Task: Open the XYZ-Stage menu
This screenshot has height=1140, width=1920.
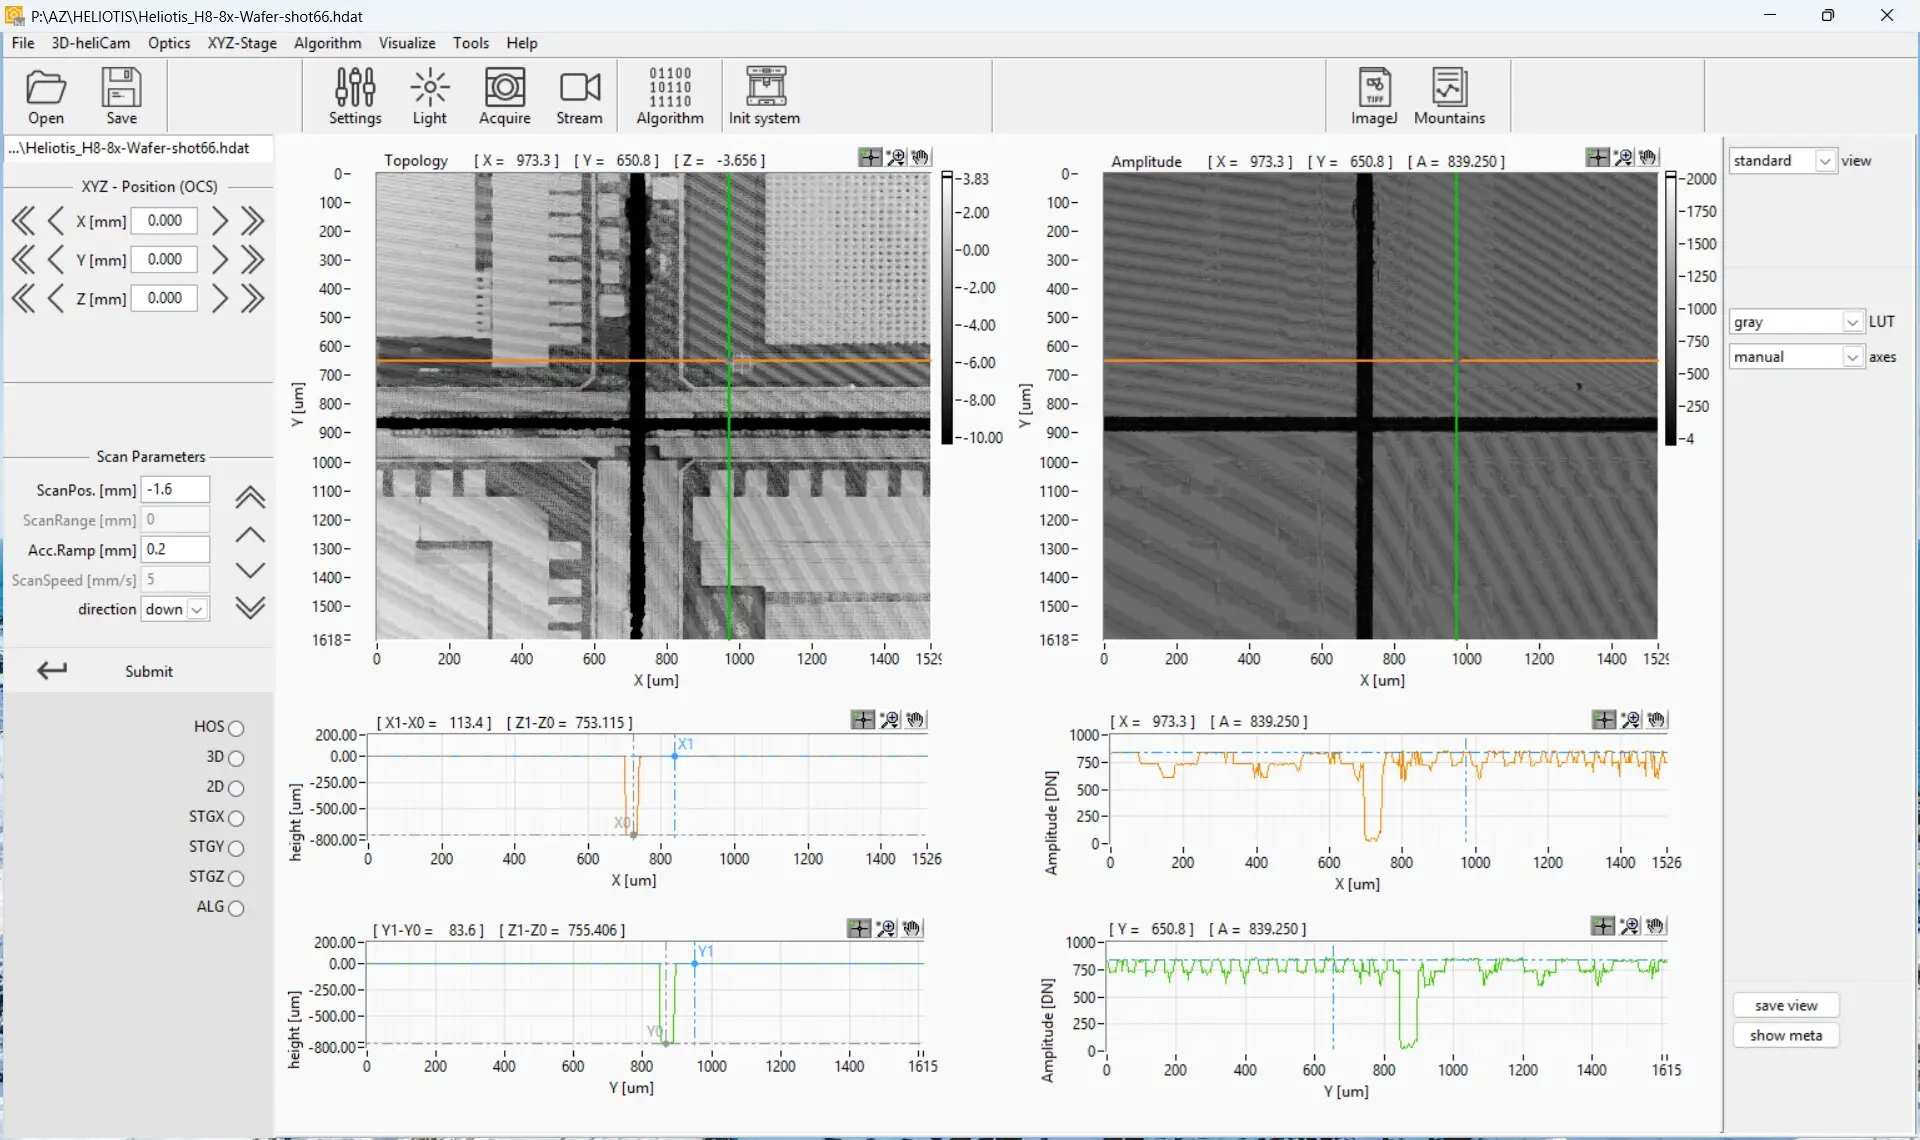Action: (242, 43)
